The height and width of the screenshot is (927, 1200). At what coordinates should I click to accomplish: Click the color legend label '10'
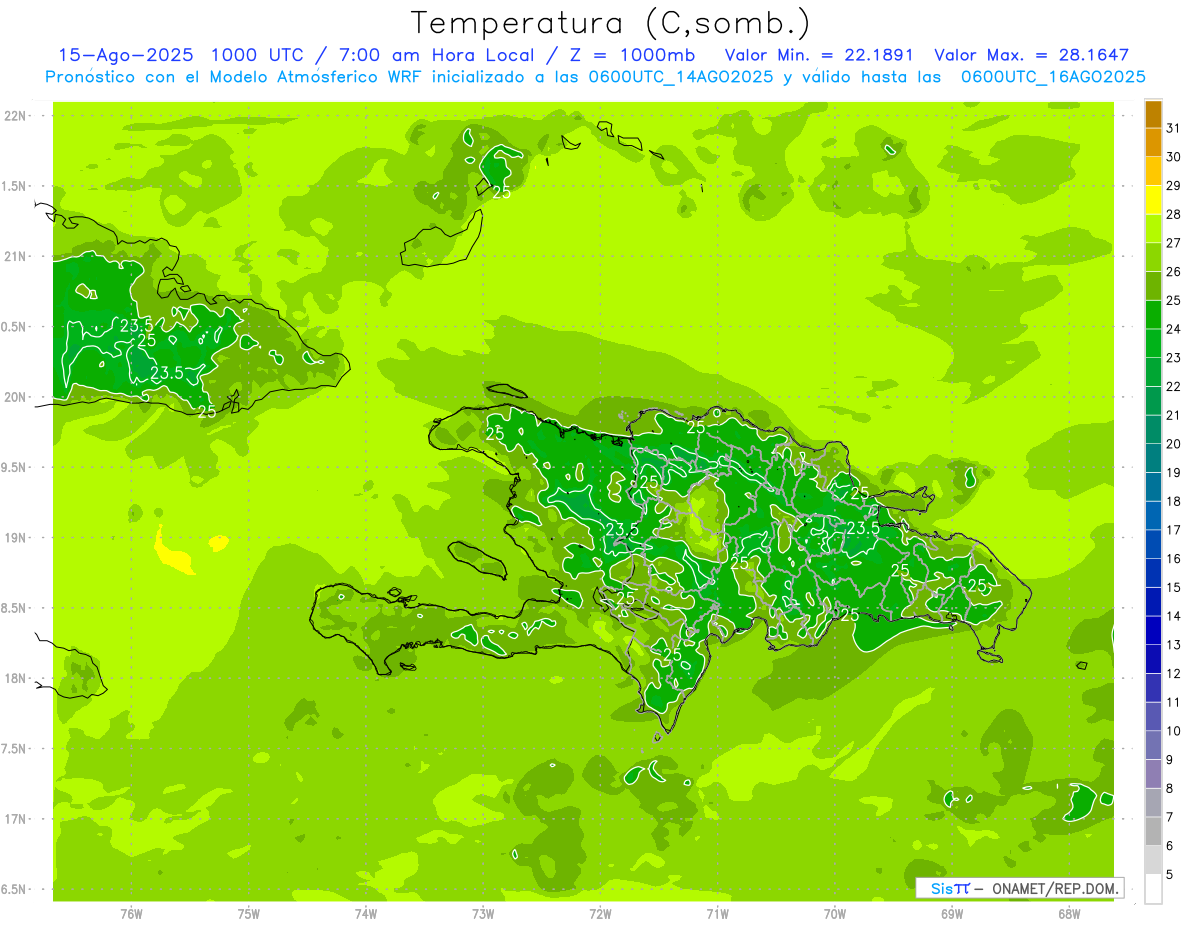pos(1174,731)
